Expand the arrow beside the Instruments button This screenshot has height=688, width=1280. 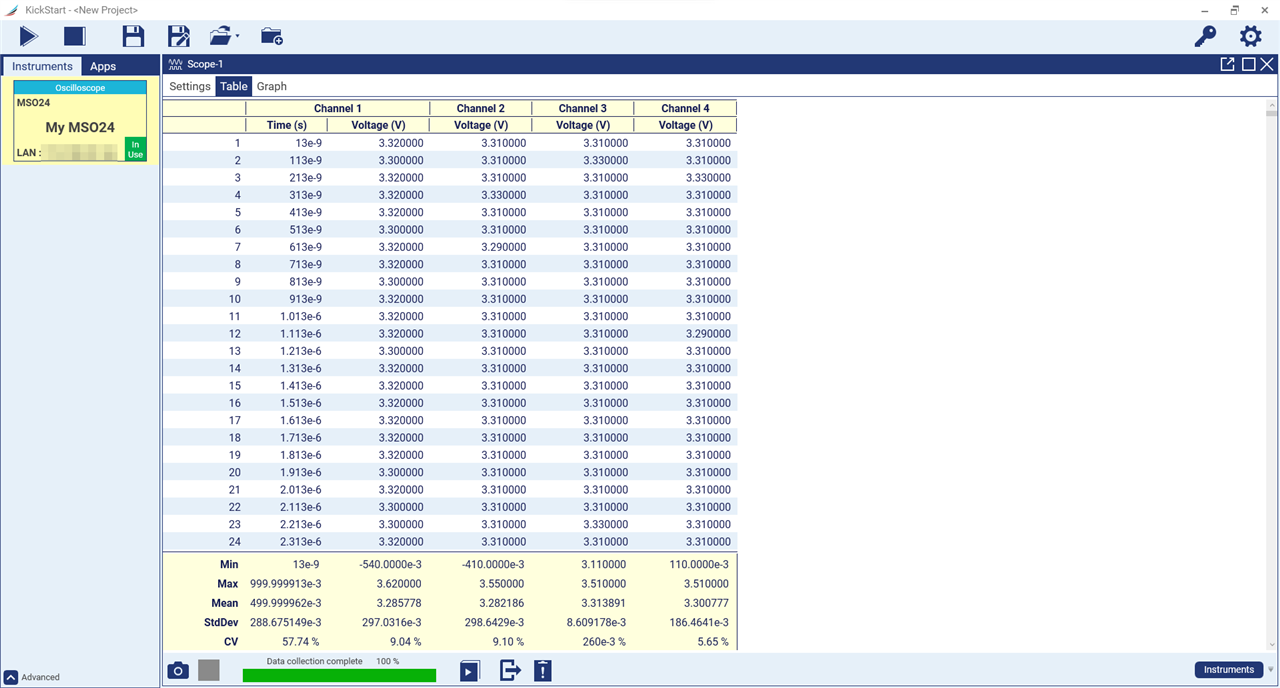pyautogui.click(x=1271, y=670)
